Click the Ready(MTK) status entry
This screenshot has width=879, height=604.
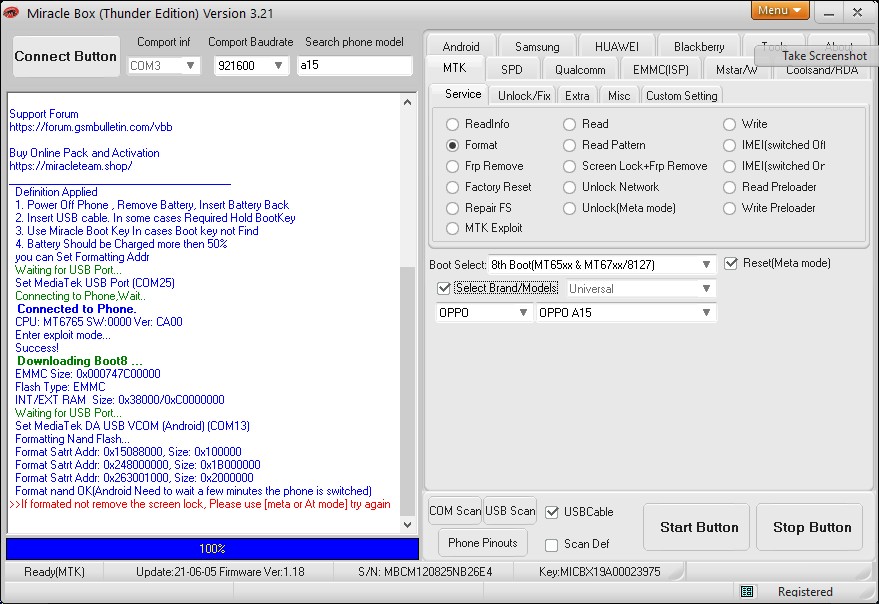(x=54, y=572)
